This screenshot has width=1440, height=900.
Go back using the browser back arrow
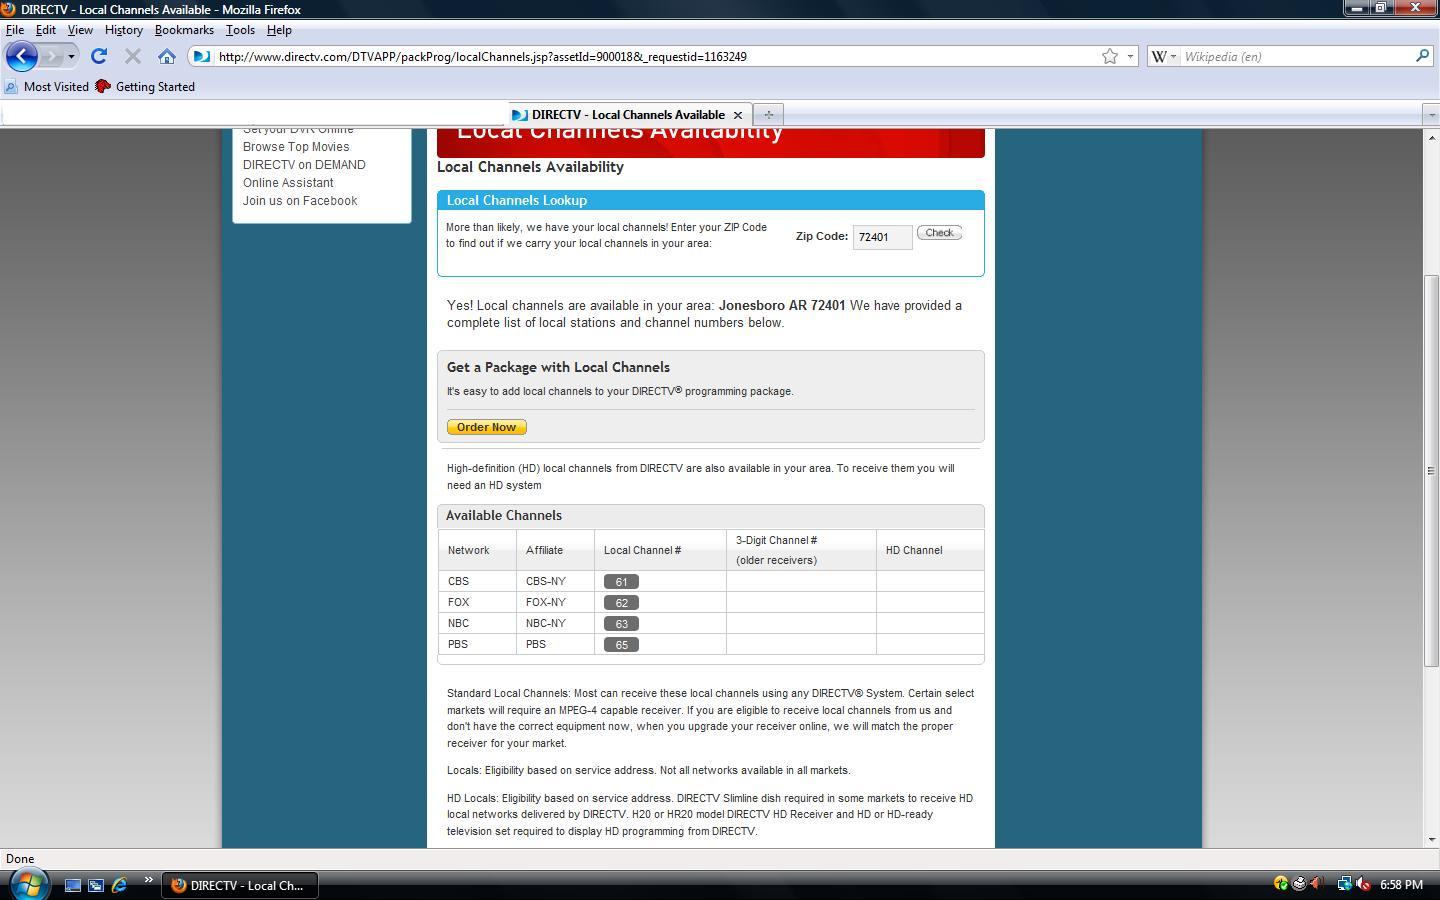22,56
